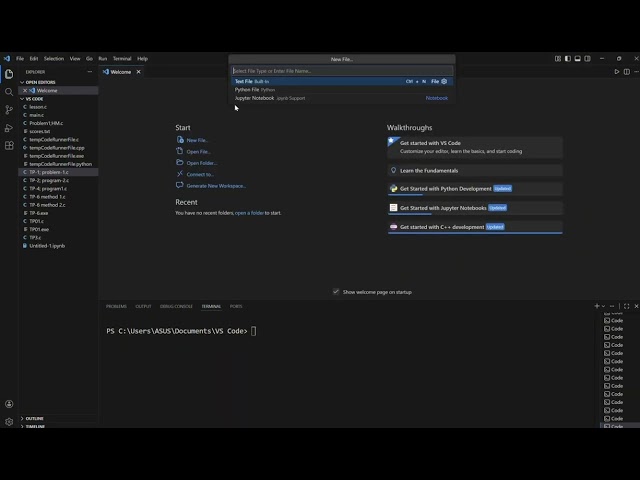Open Get Started with Python Development walkthrough

pos(475,189)
